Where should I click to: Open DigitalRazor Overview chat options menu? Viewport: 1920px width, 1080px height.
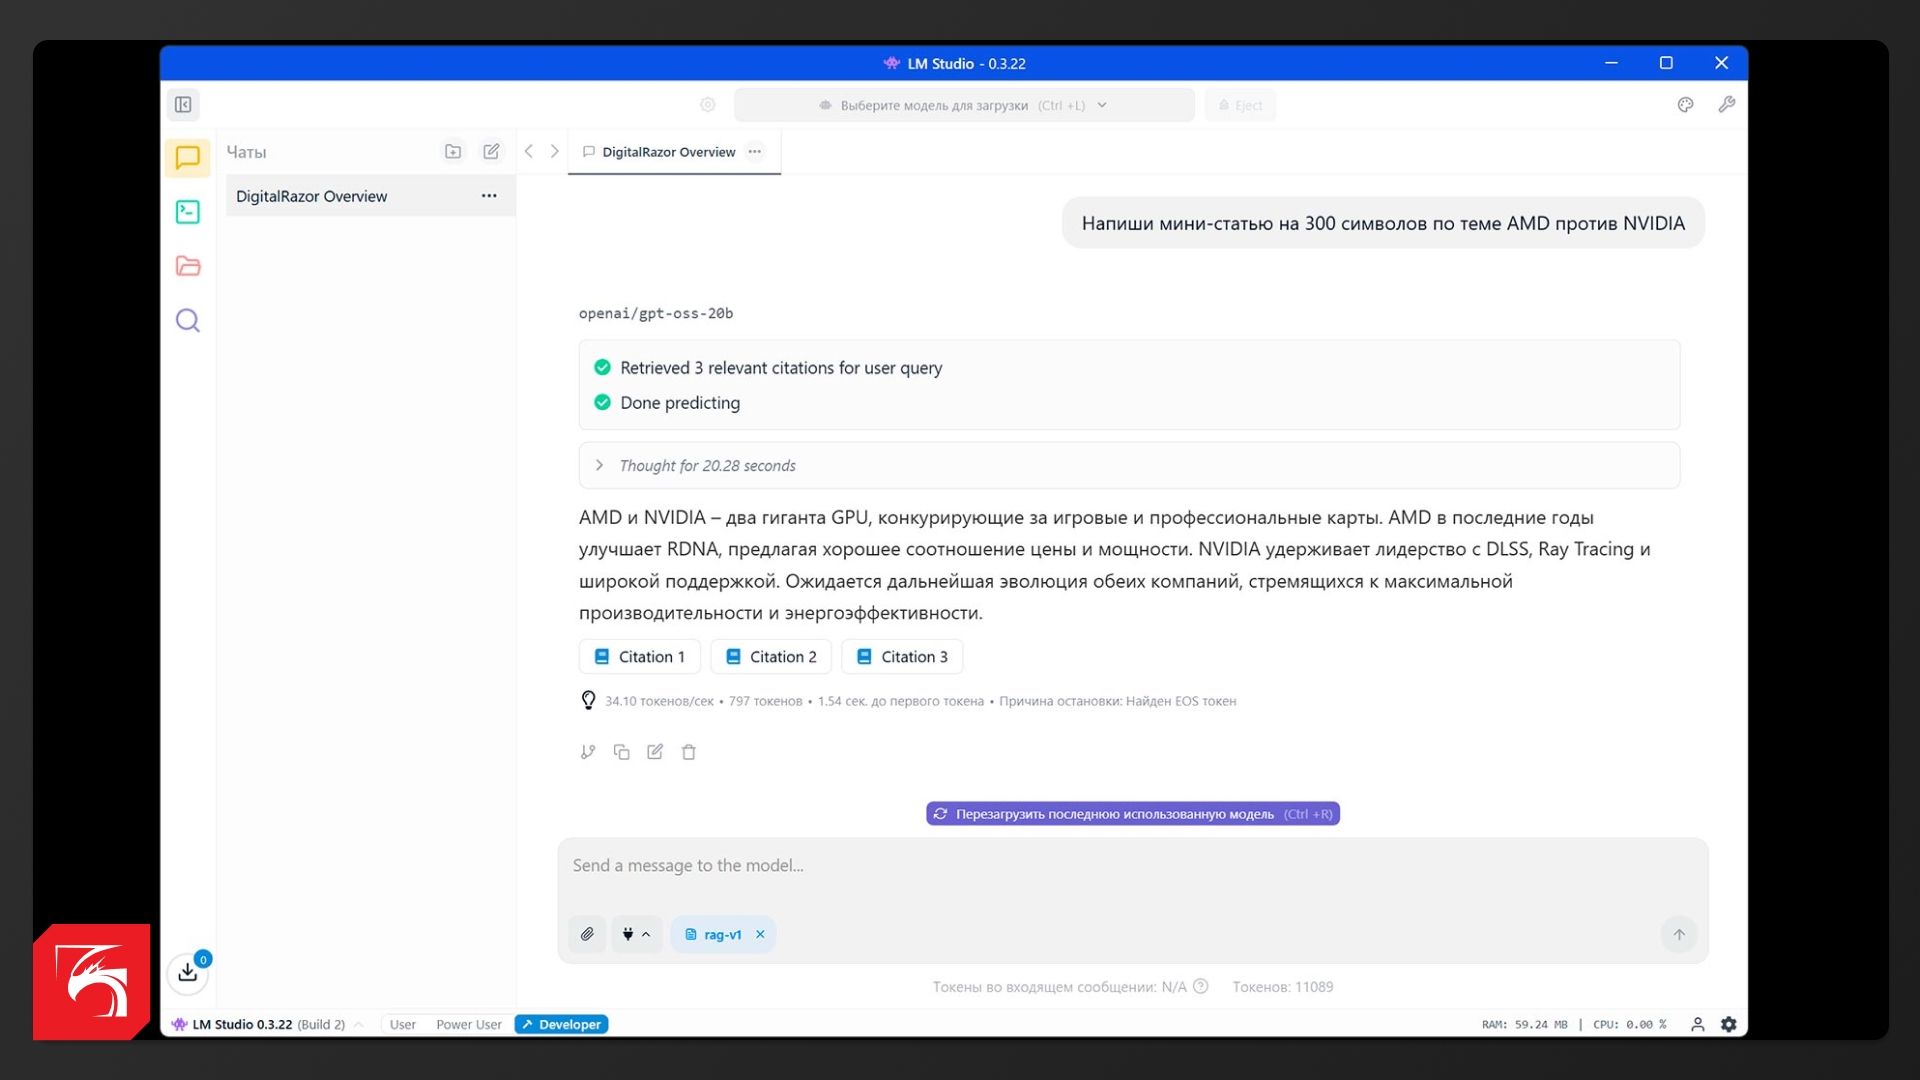489,196
